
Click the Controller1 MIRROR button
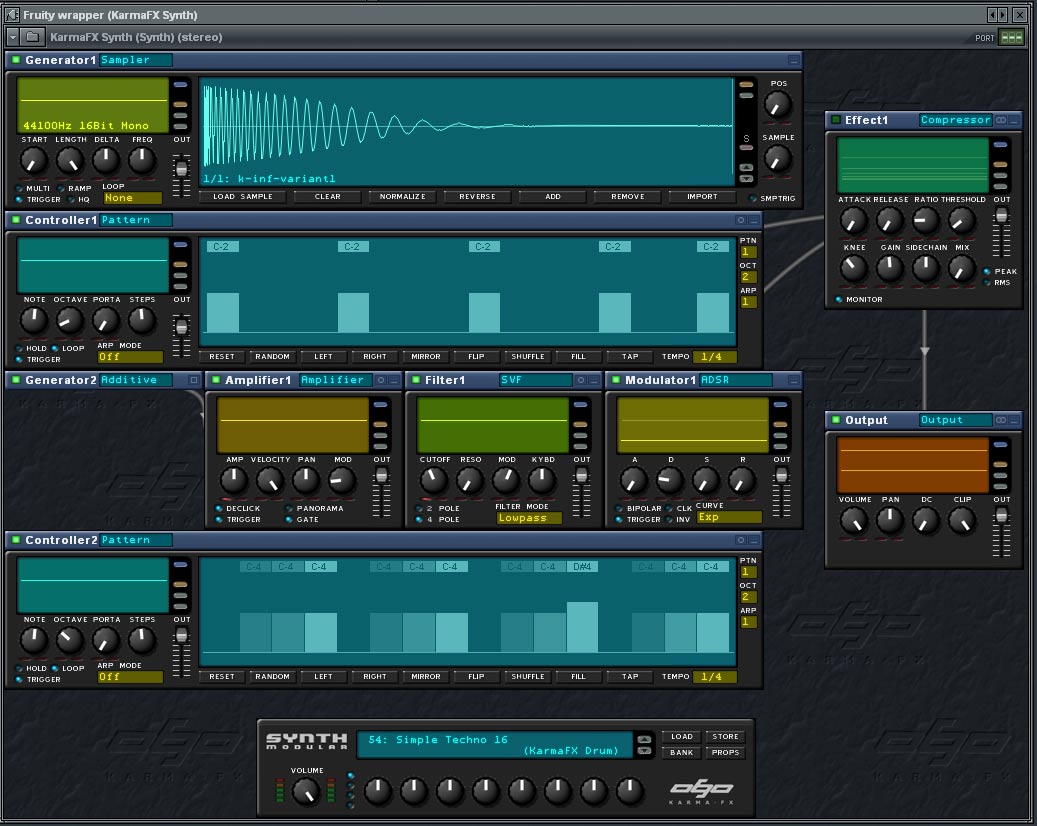(425, 357)
